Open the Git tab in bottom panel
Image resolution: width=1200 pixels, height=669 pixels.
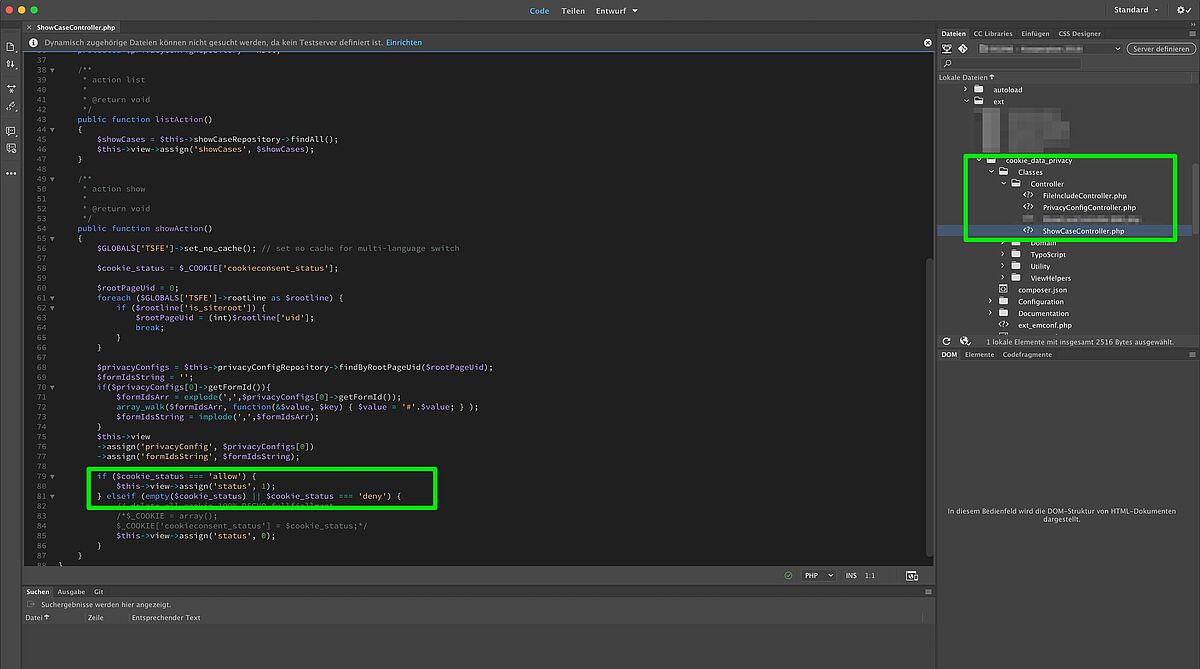(x=98, y=592)
